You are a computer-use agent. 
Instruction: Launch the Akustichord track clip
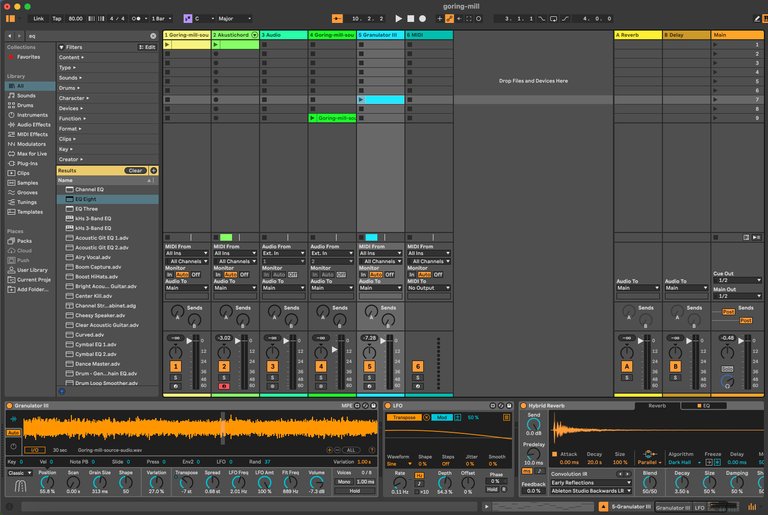pos(216,45)
